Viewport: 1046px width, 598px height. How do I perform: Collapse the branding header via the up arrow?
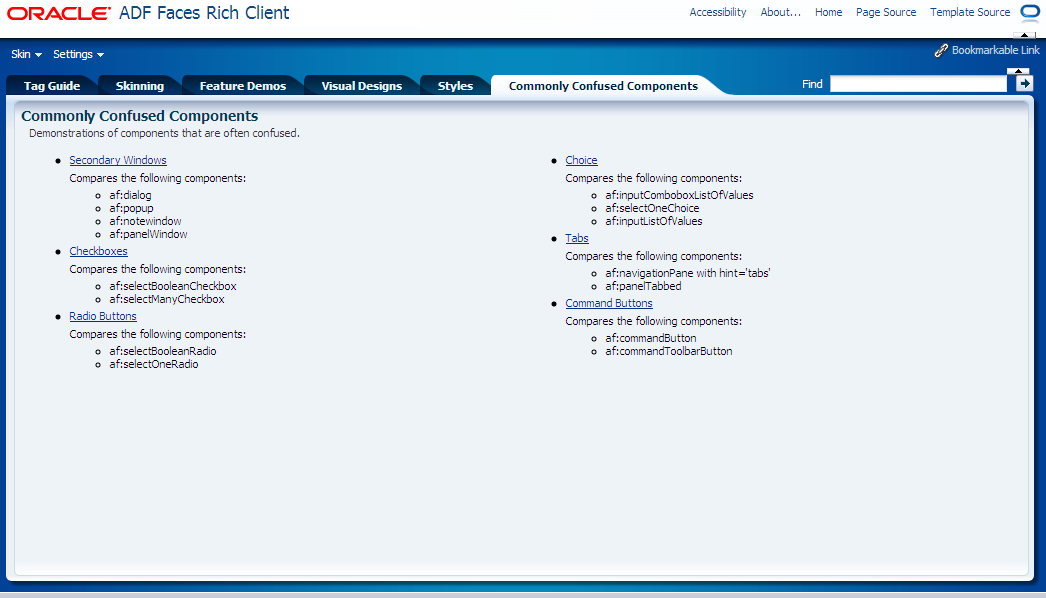[1022, 33]
